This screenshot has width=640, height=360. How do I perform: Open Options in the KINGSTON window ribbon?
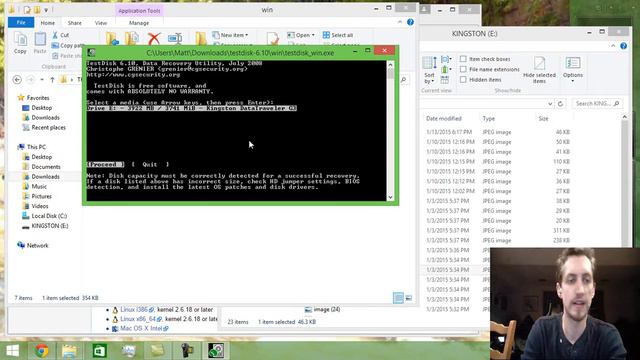tap(573, 69)
